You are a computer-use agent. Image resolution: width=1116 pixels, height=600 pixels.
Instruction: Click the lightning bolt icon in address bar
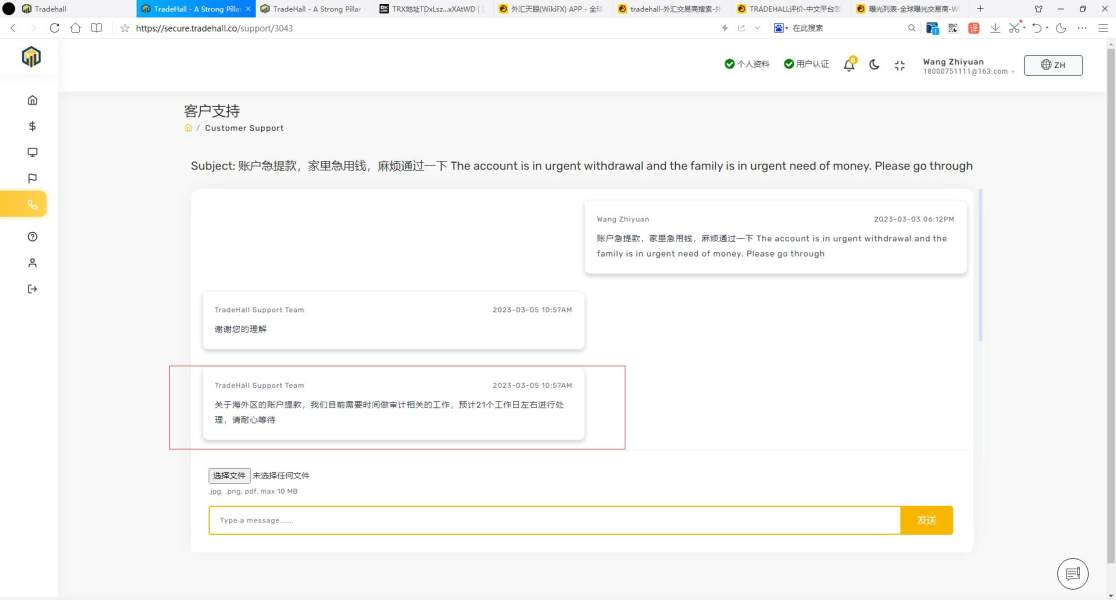point(725,28)
